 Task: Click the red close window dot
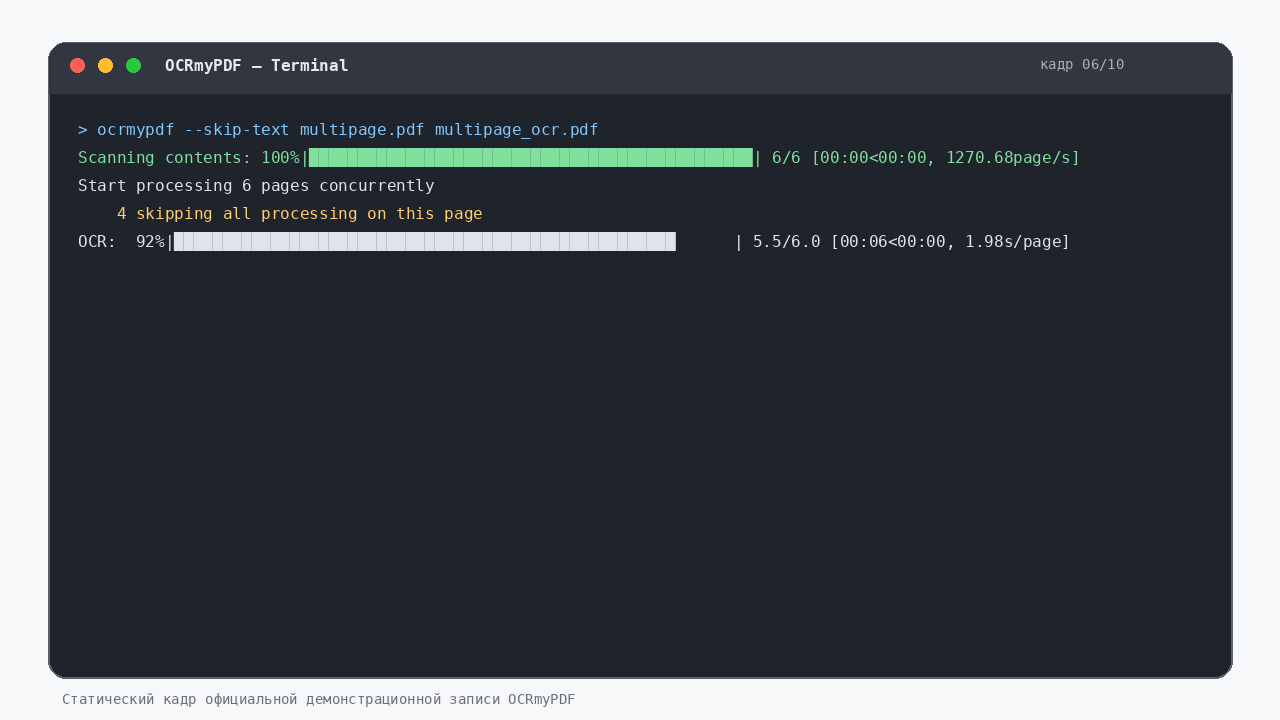click(x=77, y=66)
